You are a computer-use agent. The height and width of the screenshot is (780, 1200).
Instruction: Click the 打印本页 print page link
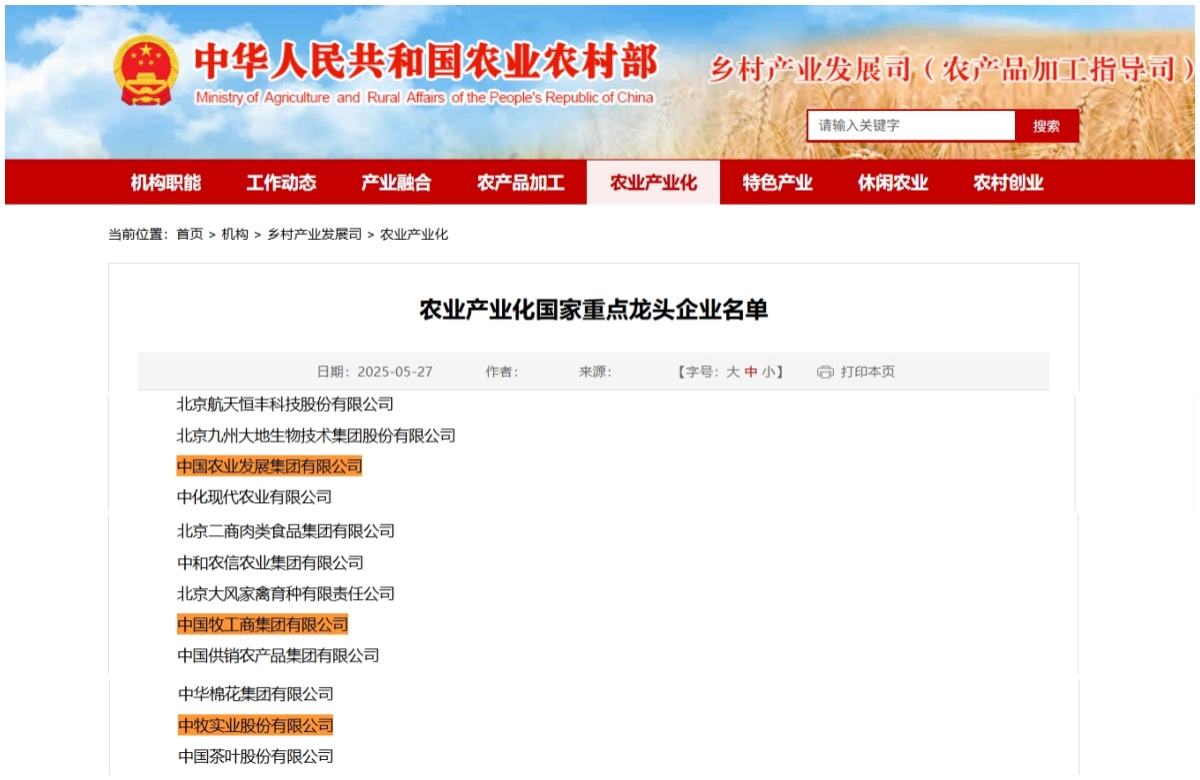[x=867, y=372]
